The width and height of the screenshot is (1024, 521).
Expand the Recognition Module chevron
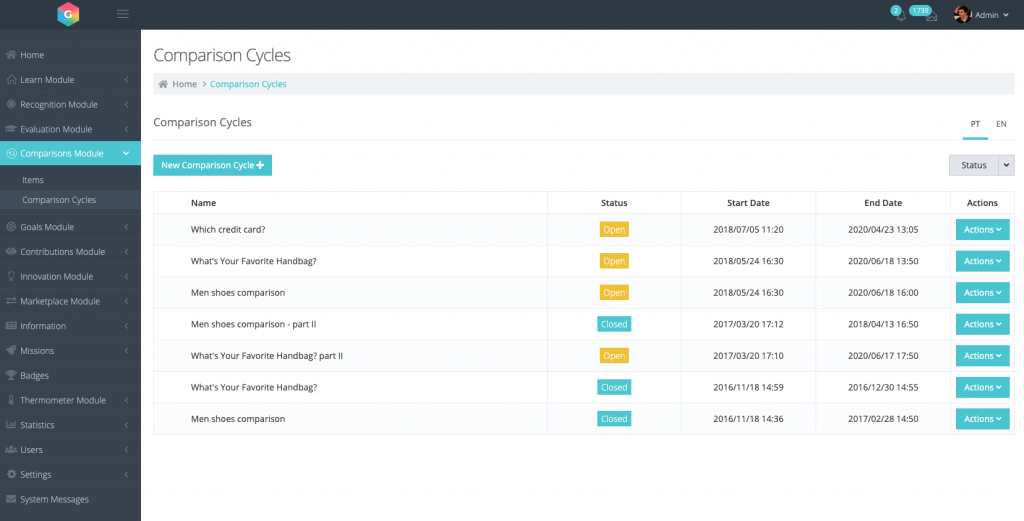pos(126,104)
